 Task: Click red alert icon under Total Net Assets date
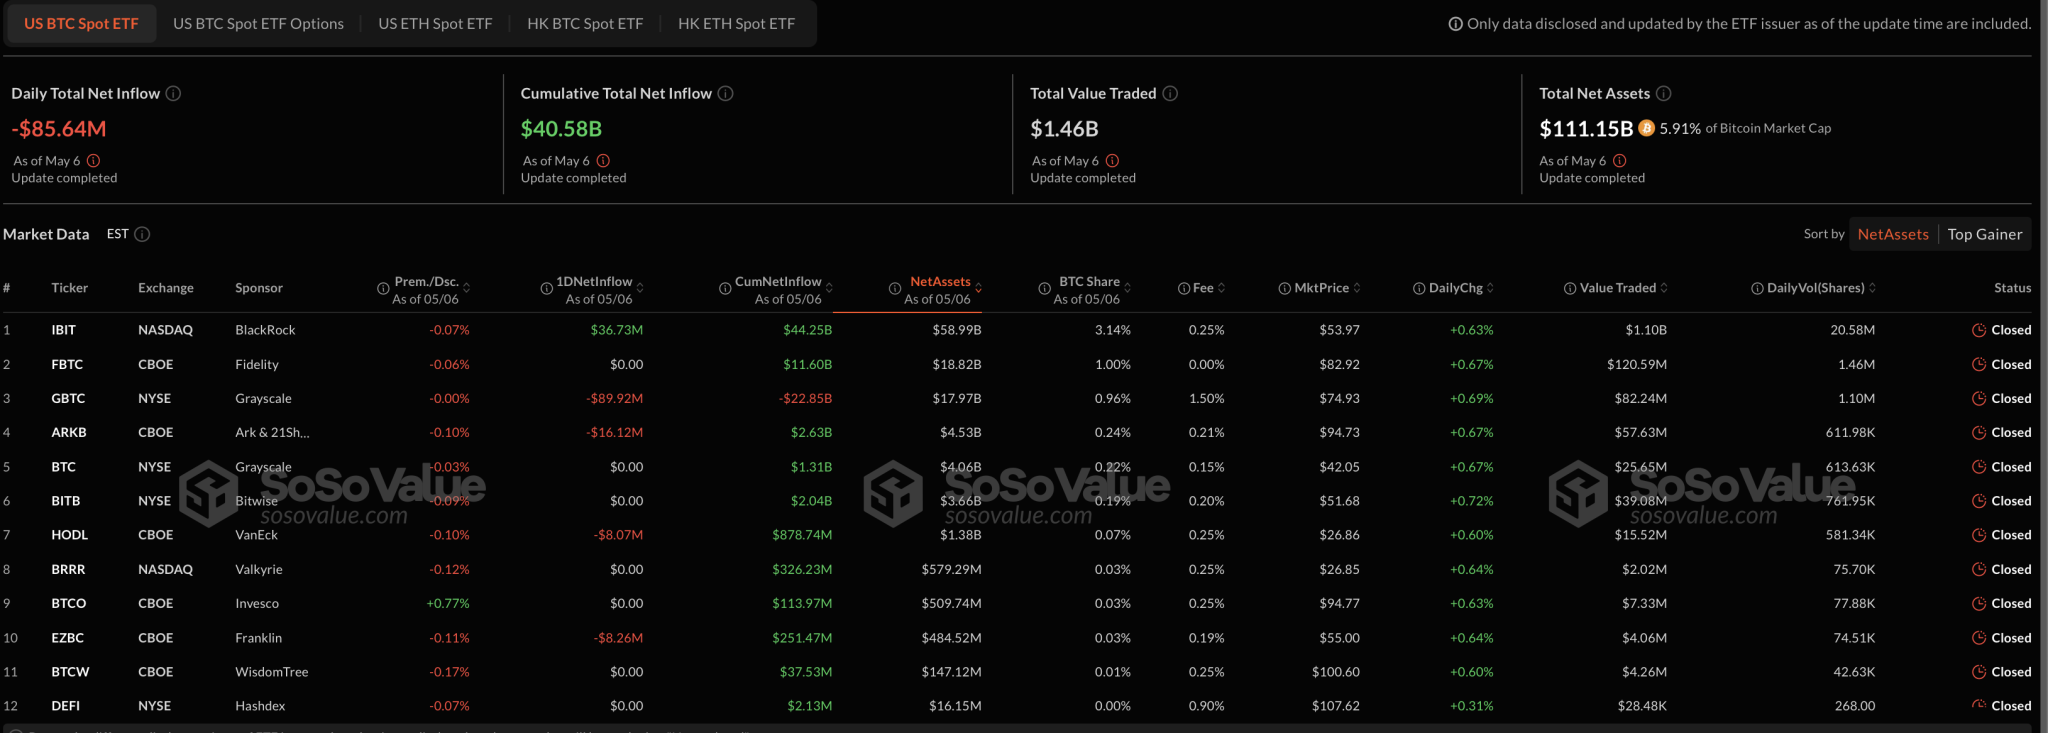point(1620,160)
